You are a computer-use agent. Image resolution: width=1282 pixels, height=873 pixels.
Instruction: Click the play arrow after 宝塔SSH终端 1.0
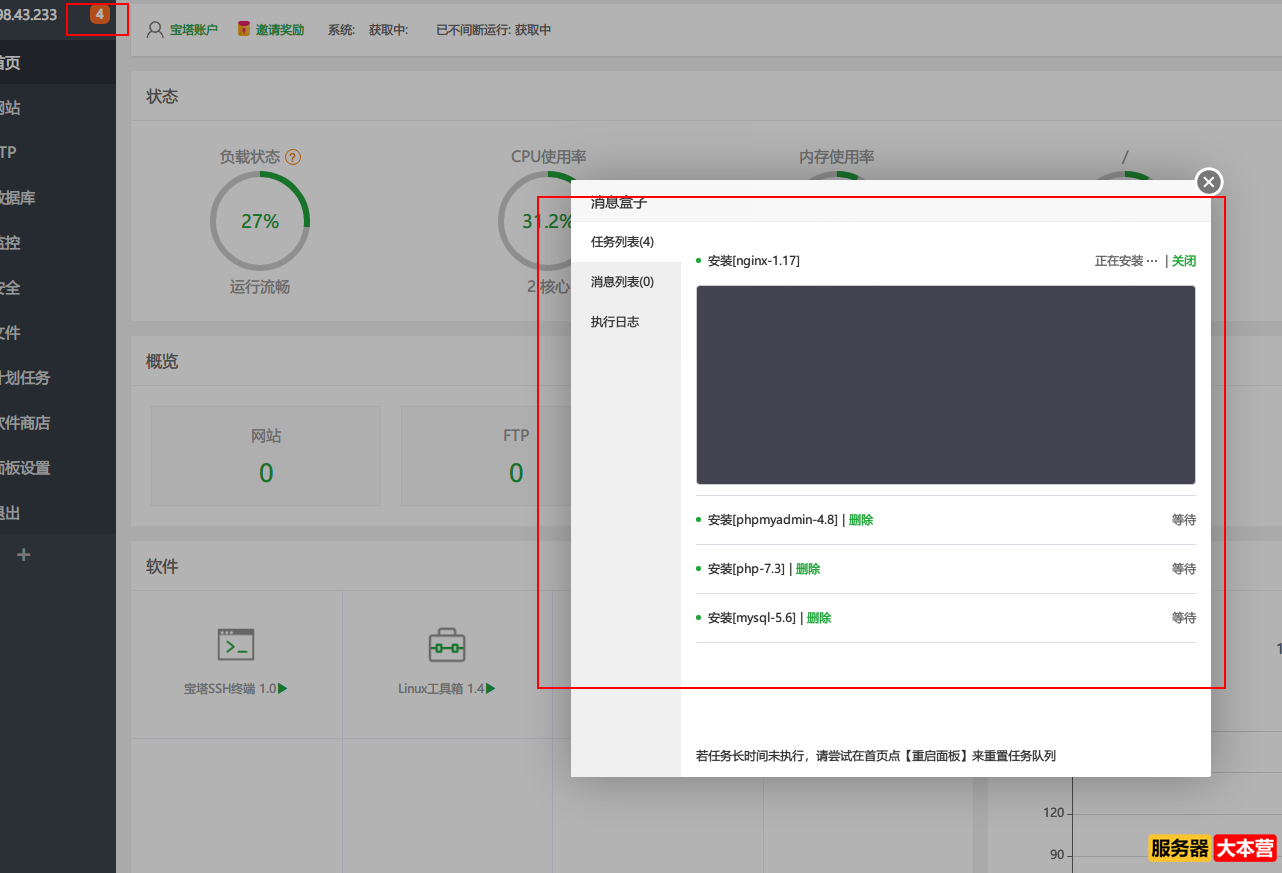pos(283,689)
